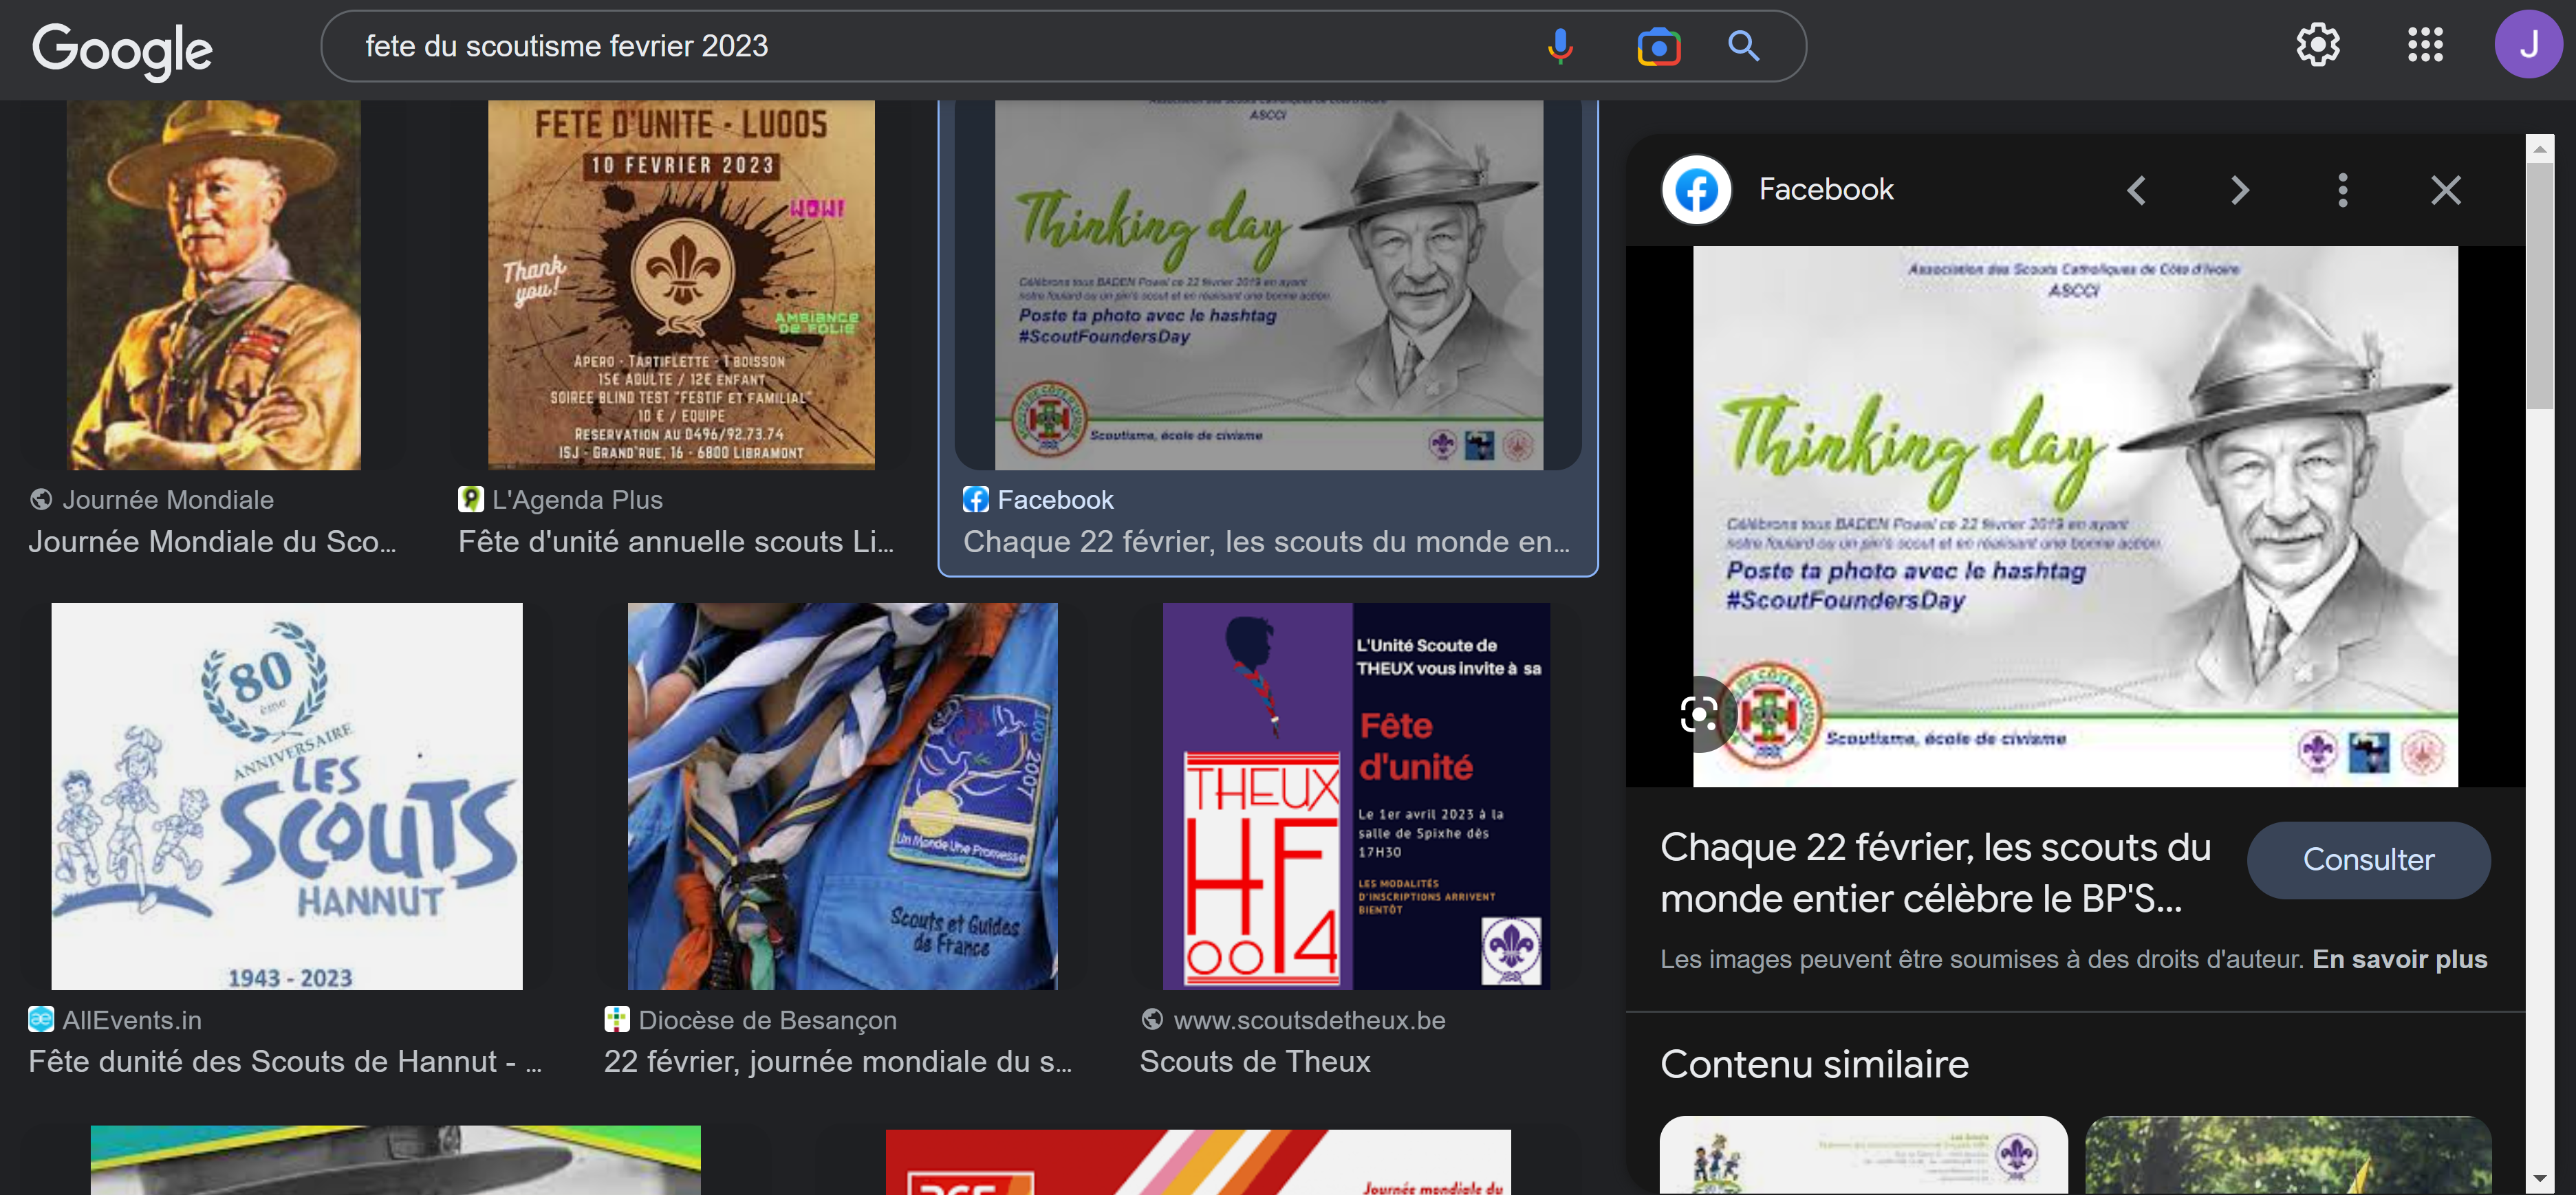Viewport: 2576px width, 1195px height.
Task: Start voice search with microphone icon
Action: (1560, 46)
